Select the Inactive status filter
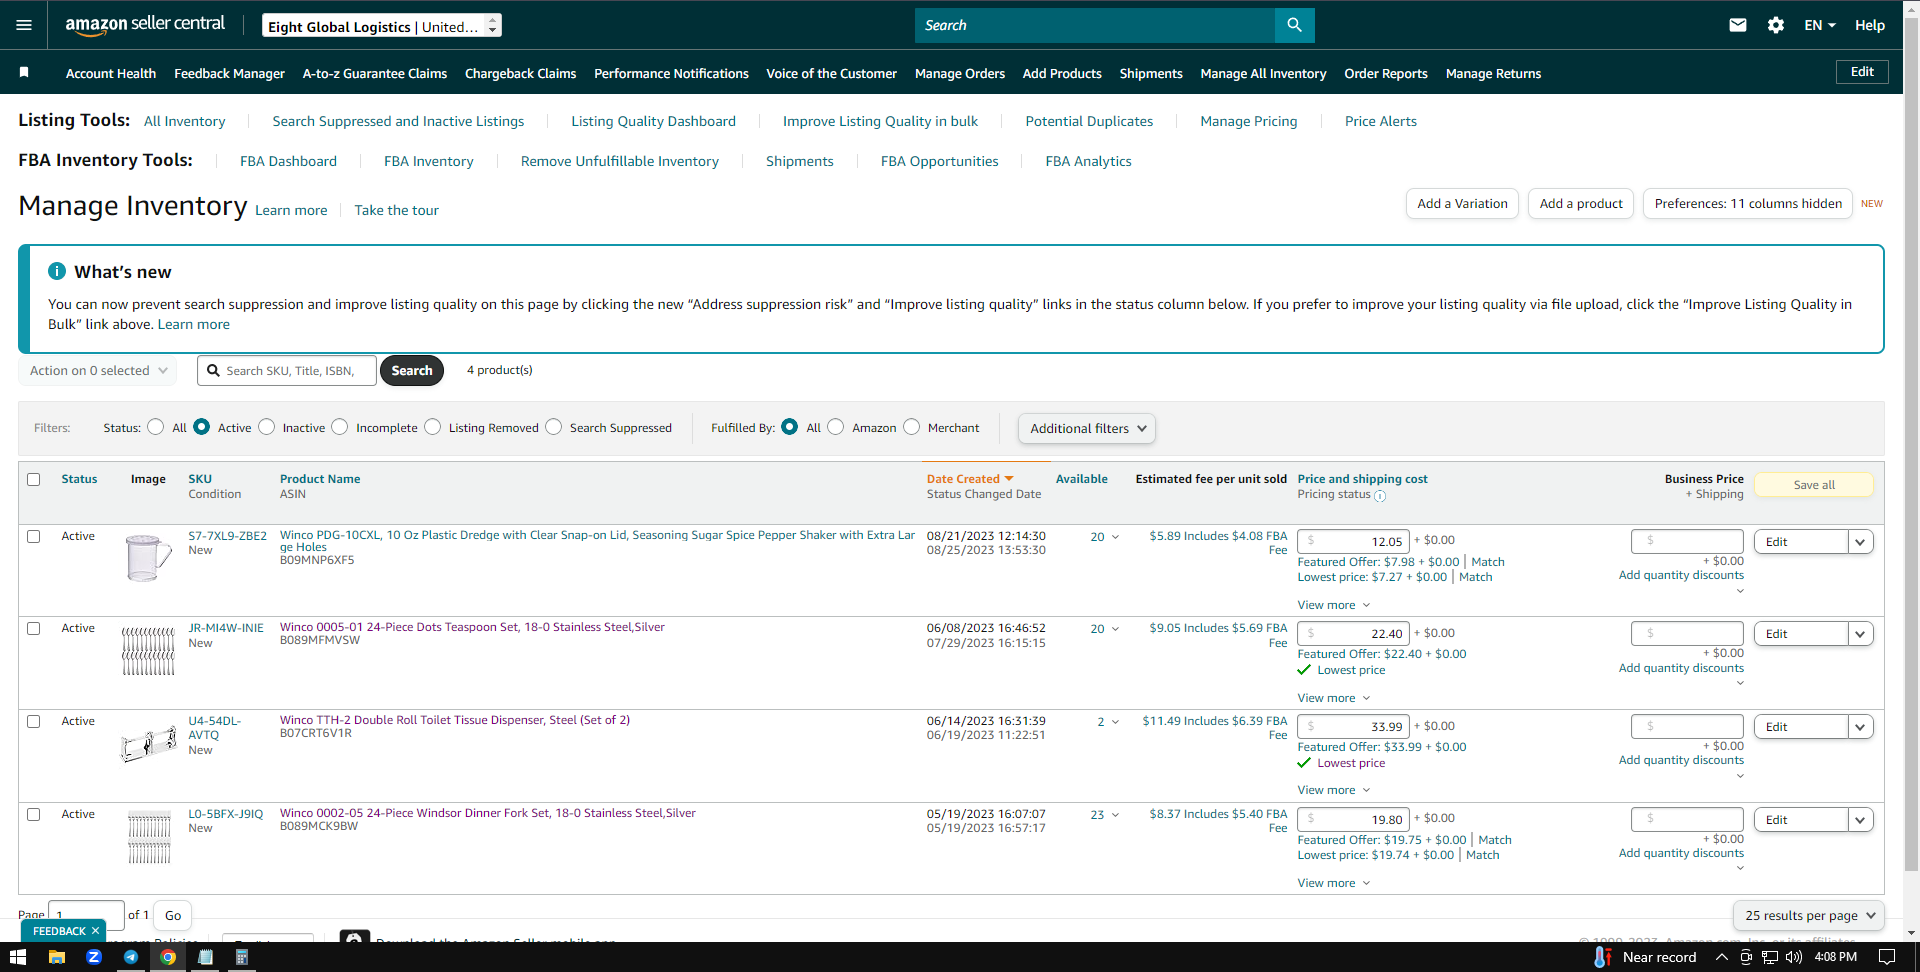Viewport: 1920px width, 972px height. (x=266, y=427)
